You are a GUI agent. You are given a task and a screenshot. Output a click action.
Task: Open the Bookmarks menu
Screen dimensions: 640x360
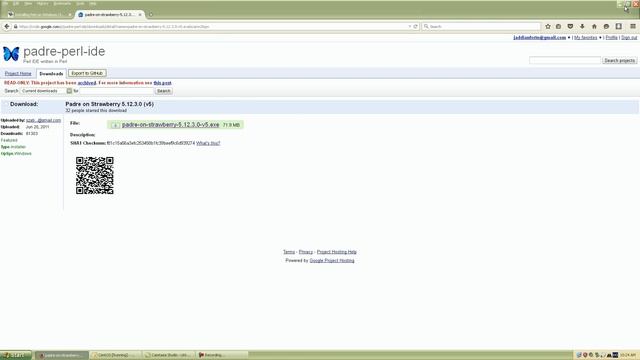coord(62,3)
